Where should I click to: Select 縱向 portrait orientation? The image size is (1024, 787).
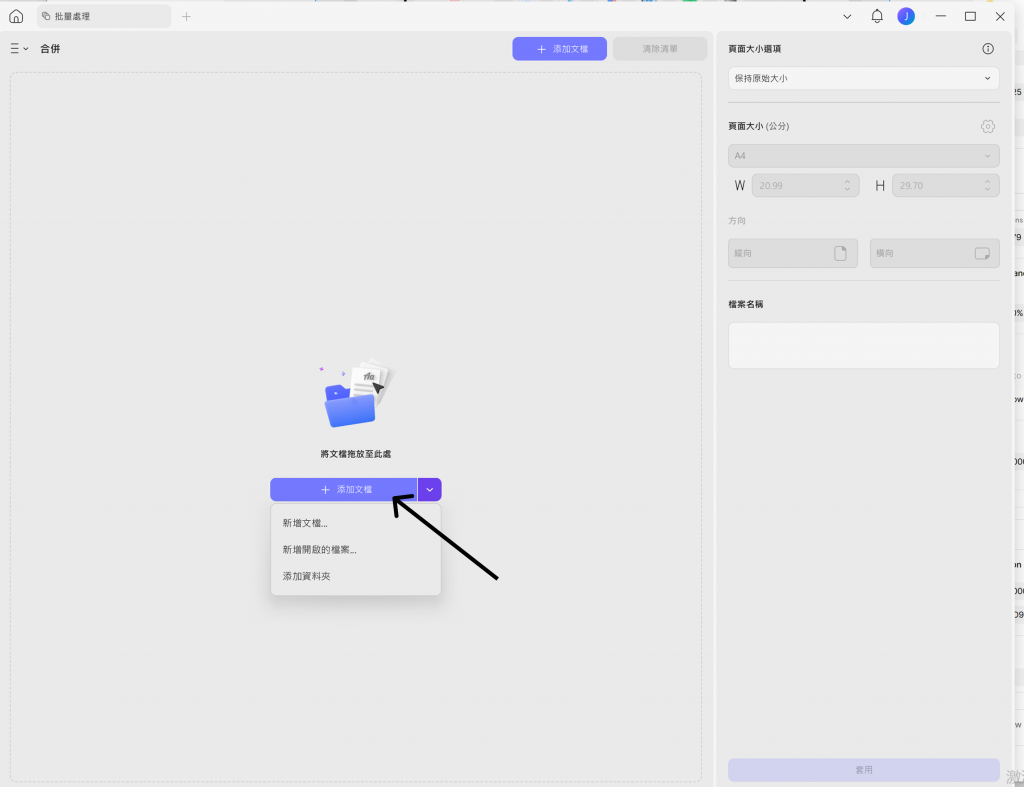click(x=793, y=253)
